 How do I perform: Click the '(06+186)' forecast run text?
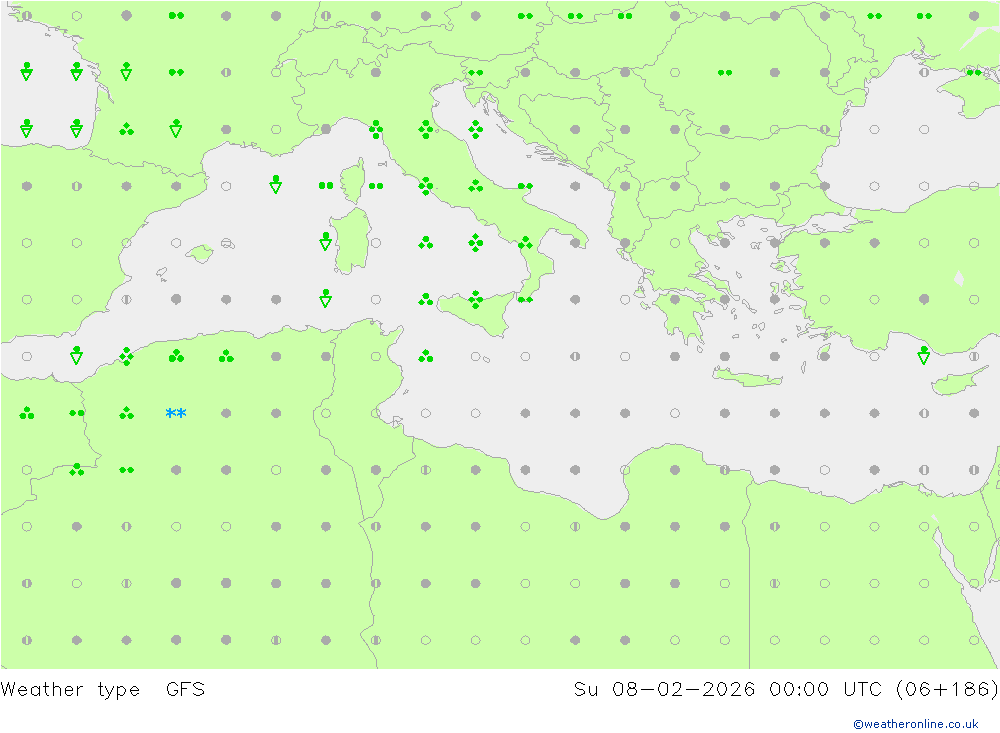947,690
